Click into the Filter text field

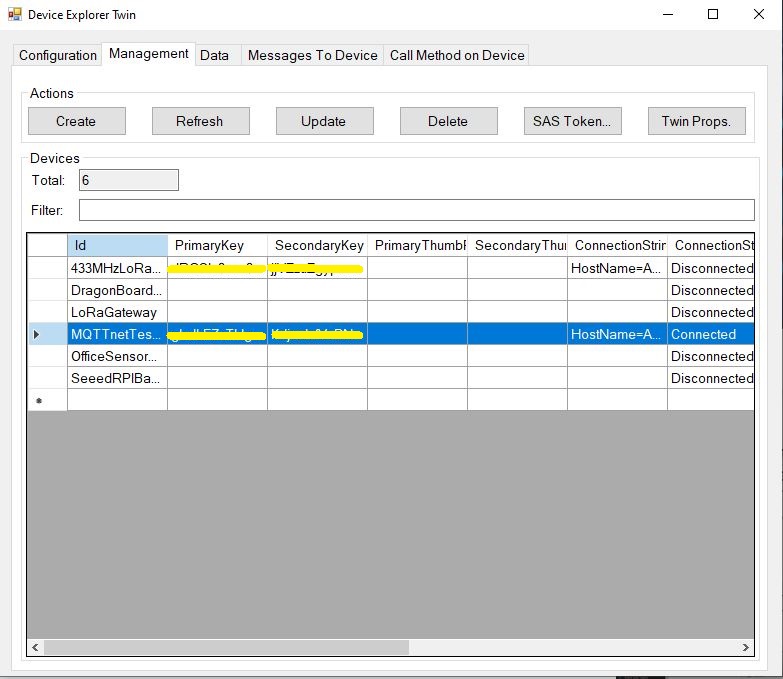tap(416, 210)
